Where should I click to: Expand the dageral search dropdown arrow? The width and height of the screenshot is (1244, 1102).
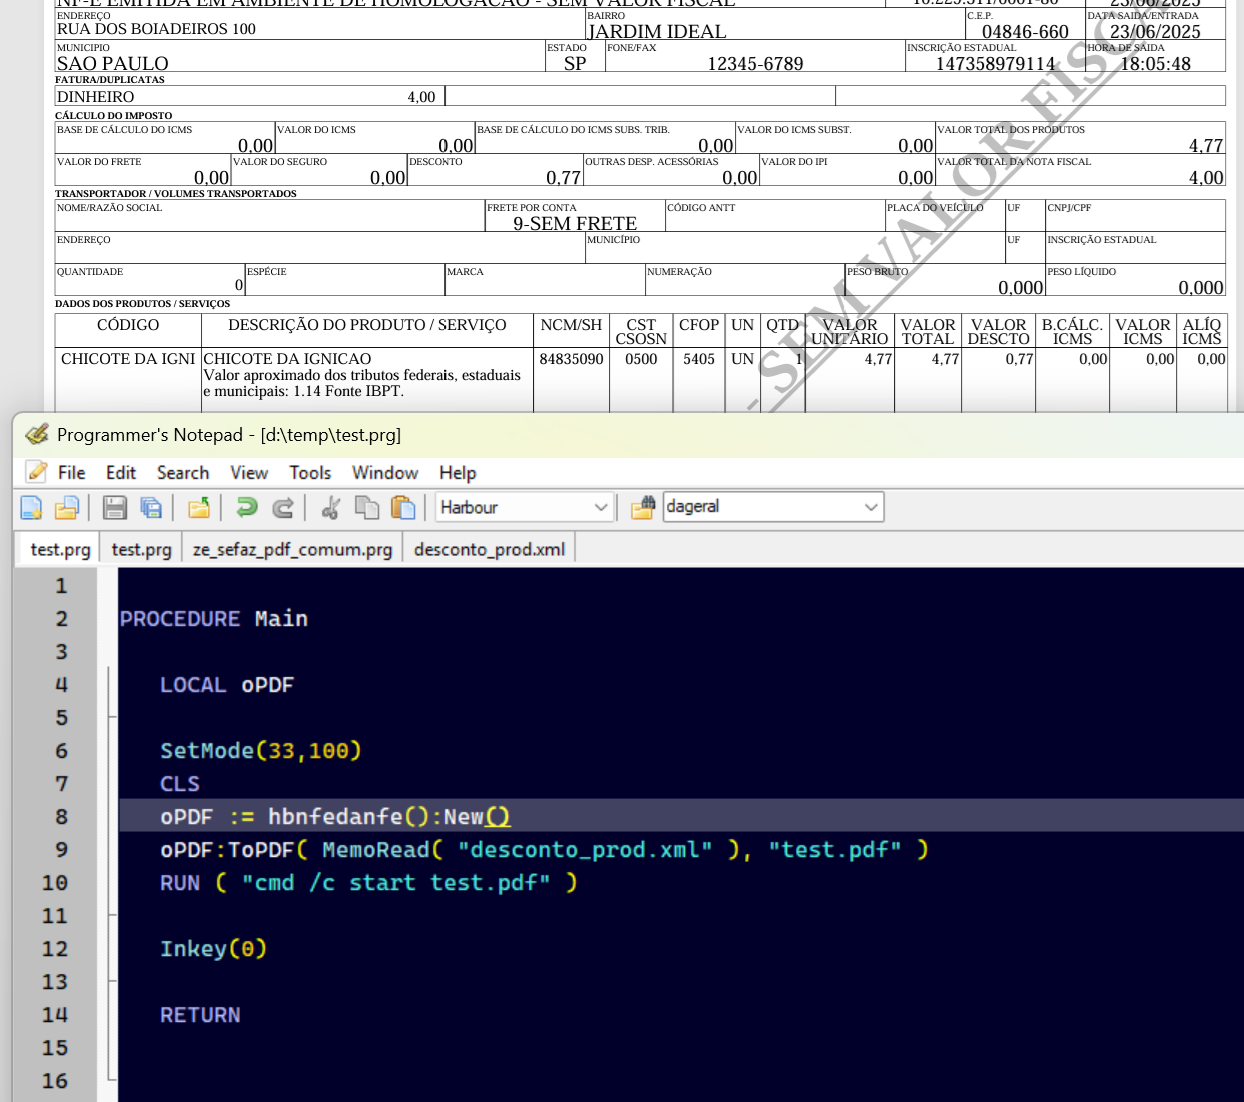[x=871, y=507]
